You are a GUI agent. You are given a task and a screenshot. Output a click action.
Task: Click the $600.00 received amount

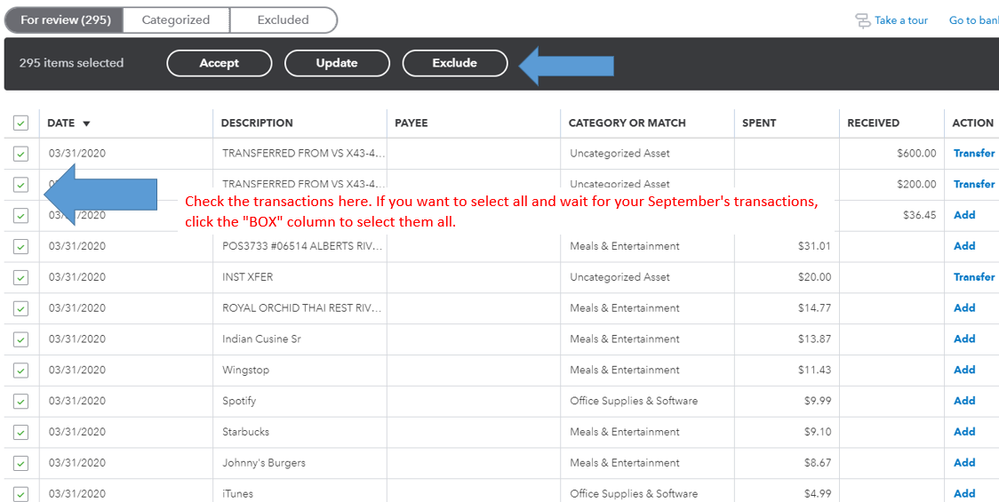click(x=916, y=154)
